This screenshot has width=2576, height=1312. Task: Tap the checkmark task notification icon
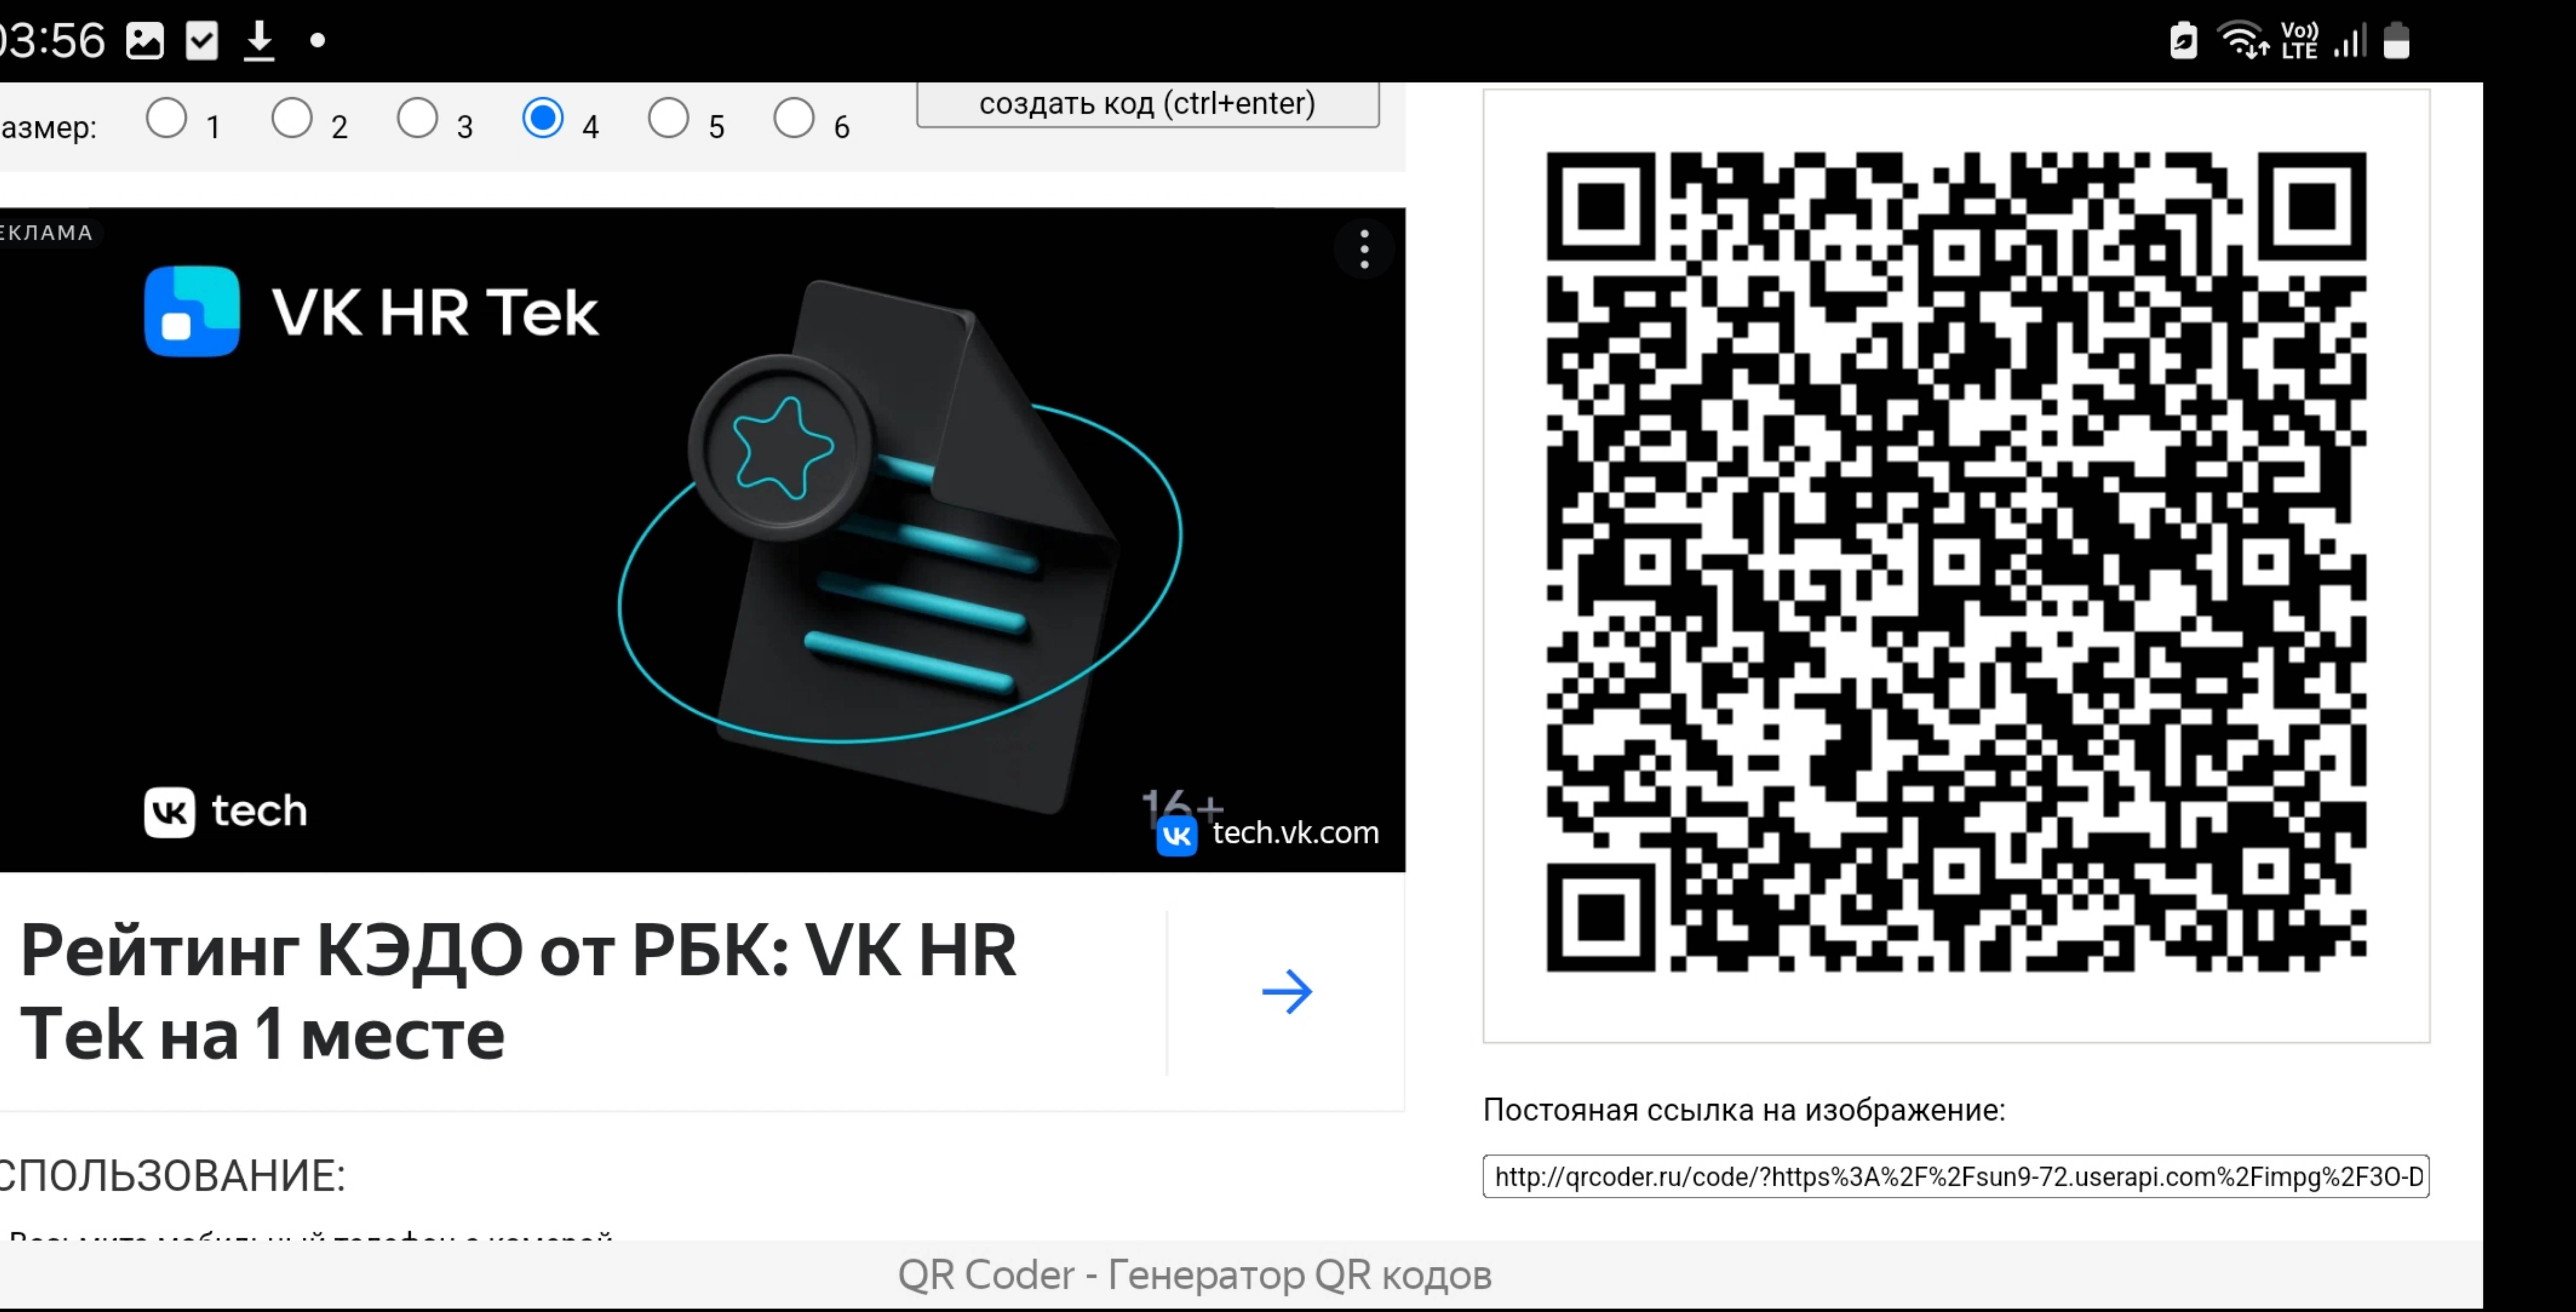click(202, 41)
